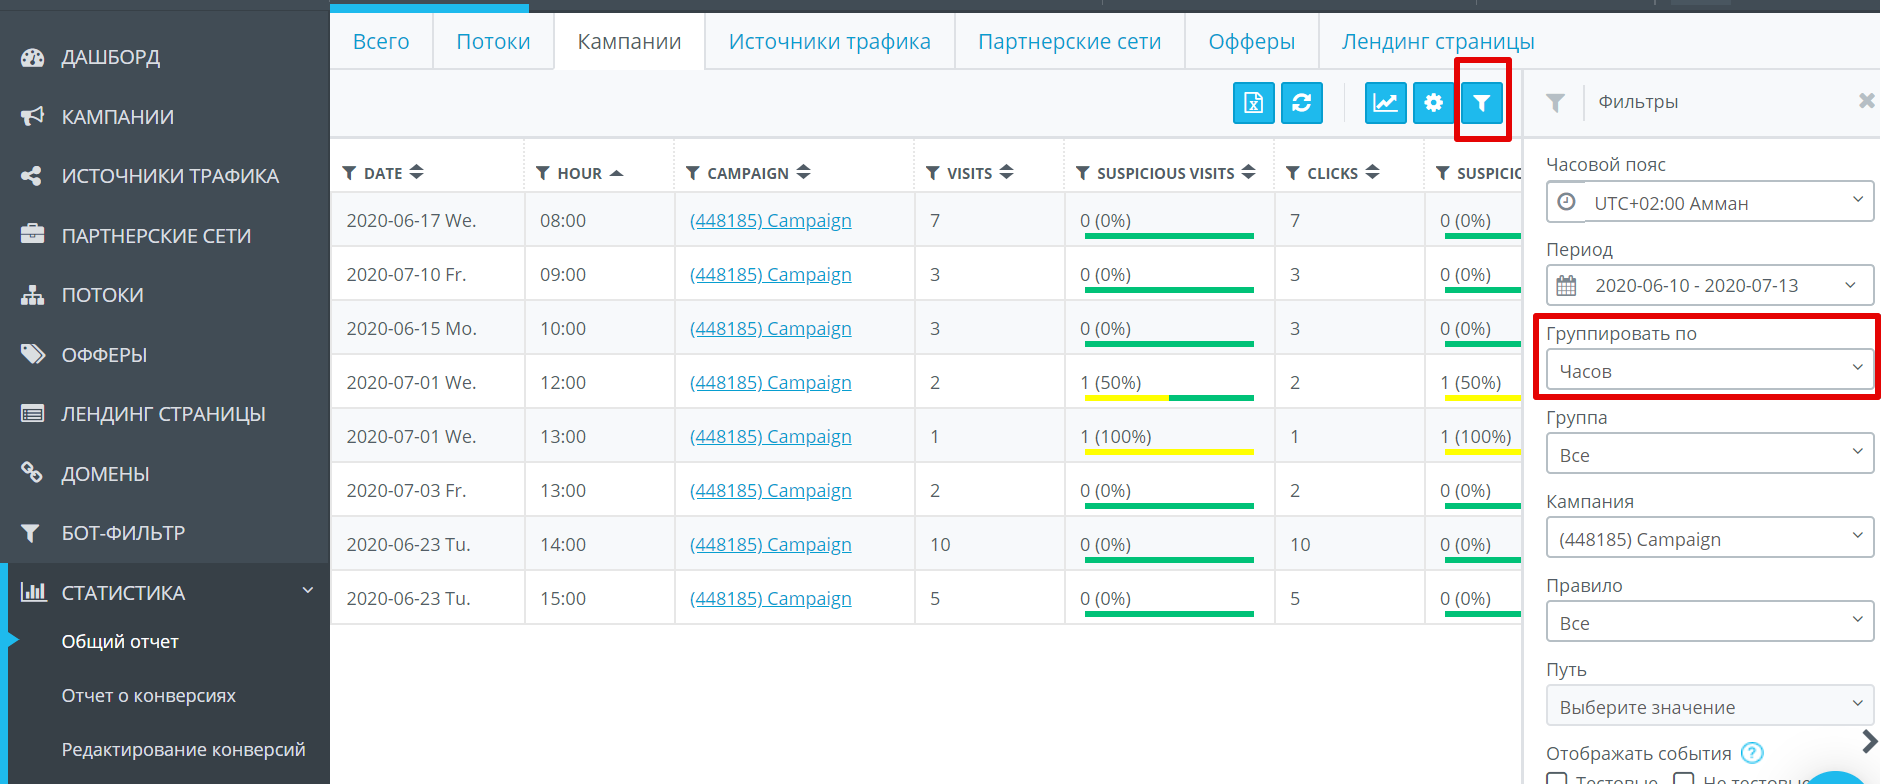Sort by CLICKS column arrows
Screen dimensions: 1886x784
[x=1372, y=172]
